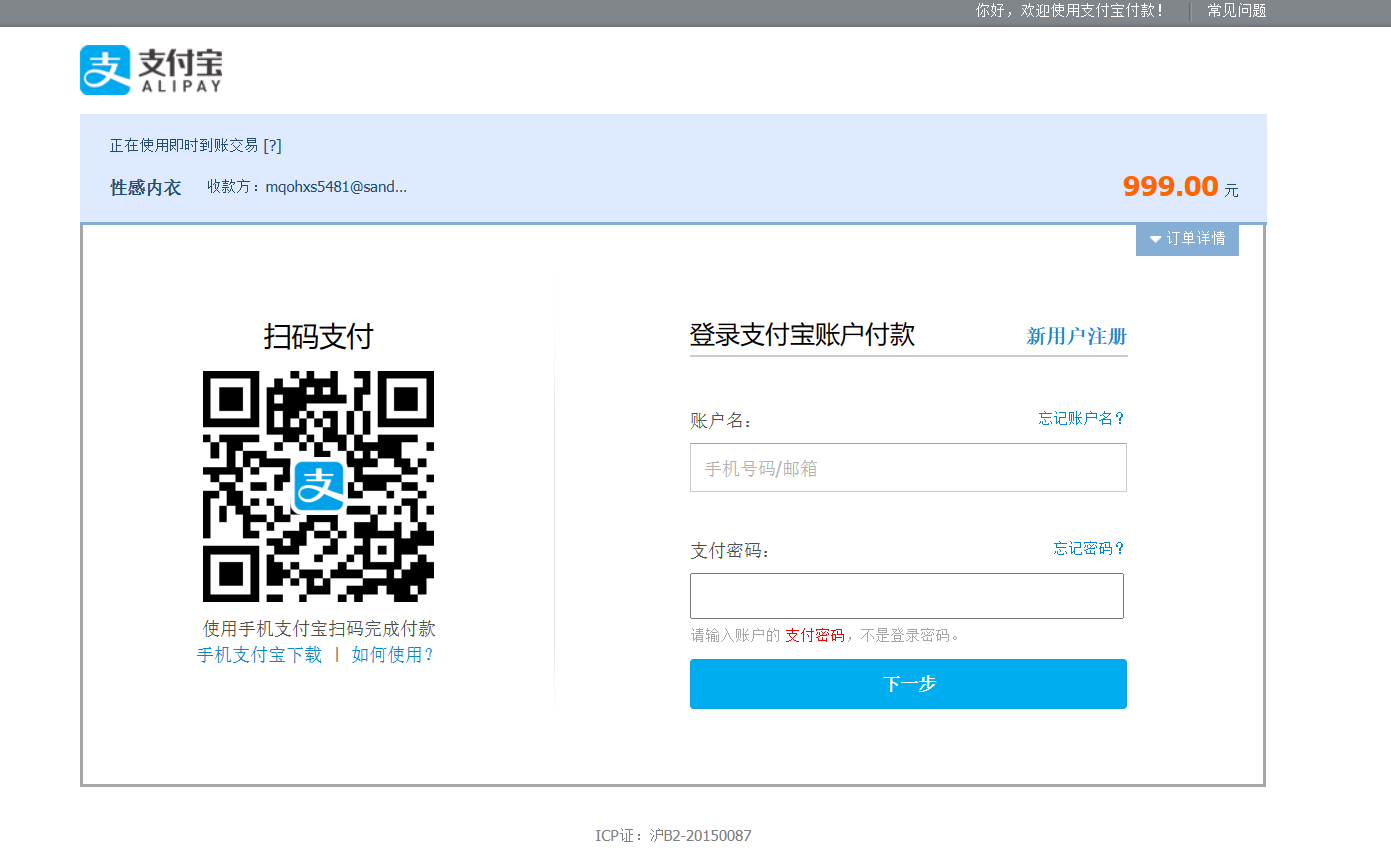Screen dimensions: 1391x868
Task: Open the 常见问题 FAQ link
Action: click(x=1236, y=11)
